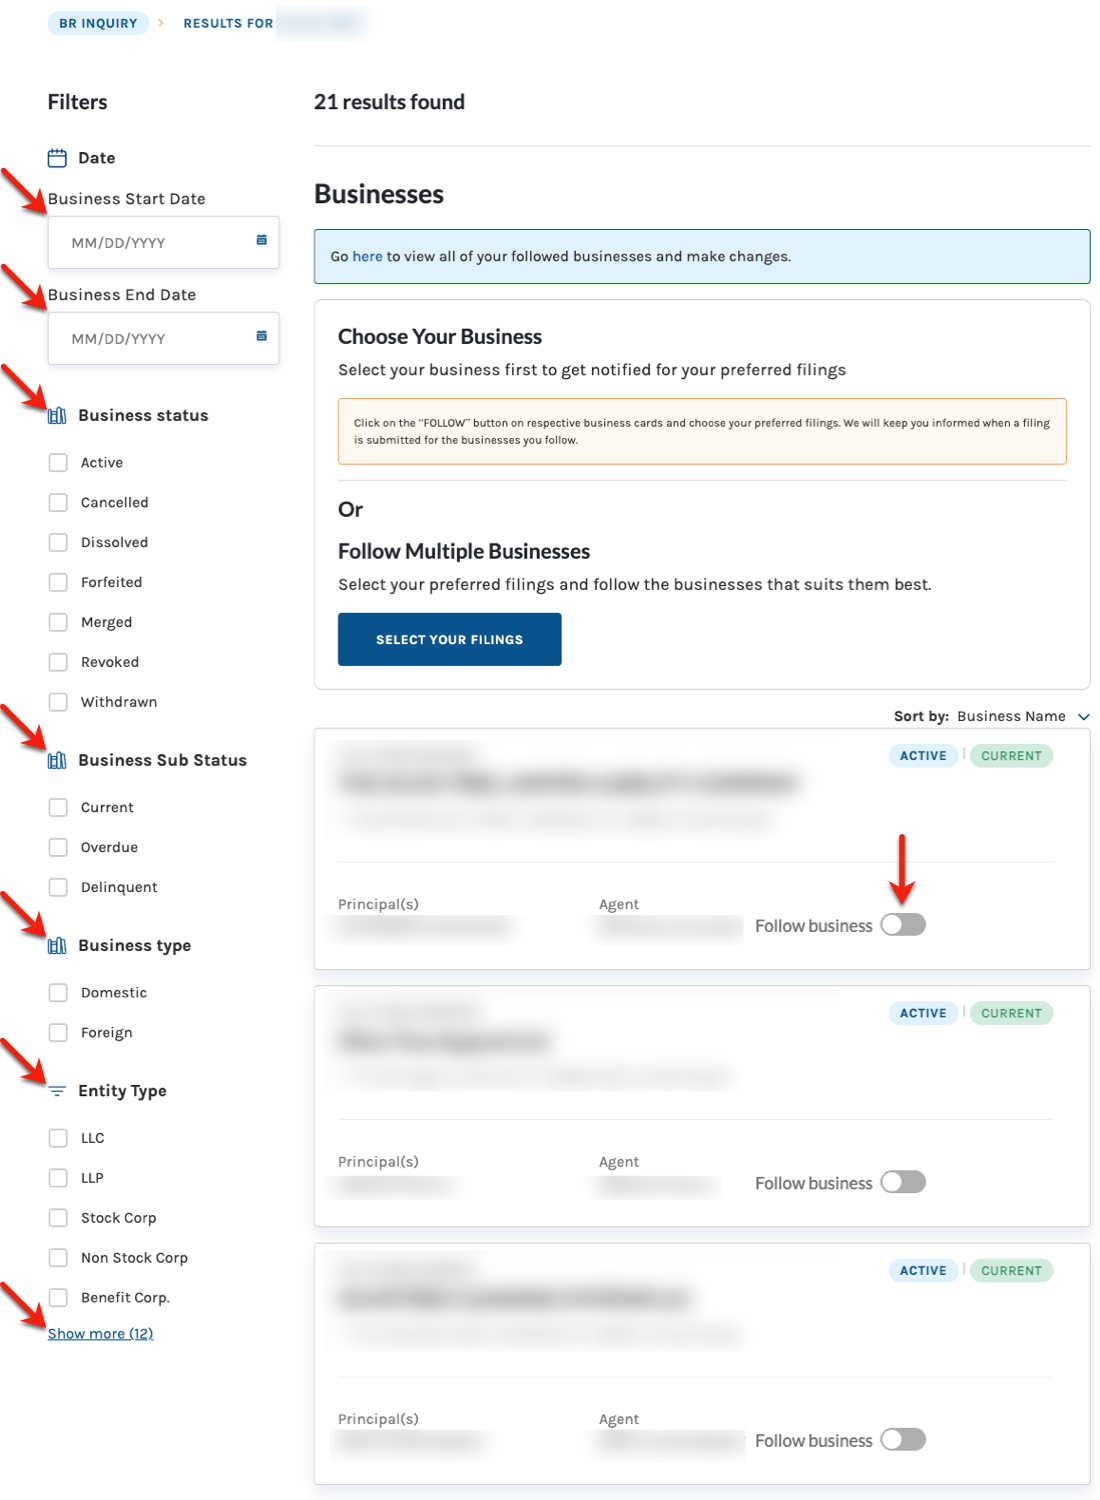Enable Follow business toggle on first card
Image resolution: width=1100 pixels, height=1500 pixels.
click(903, 925)
